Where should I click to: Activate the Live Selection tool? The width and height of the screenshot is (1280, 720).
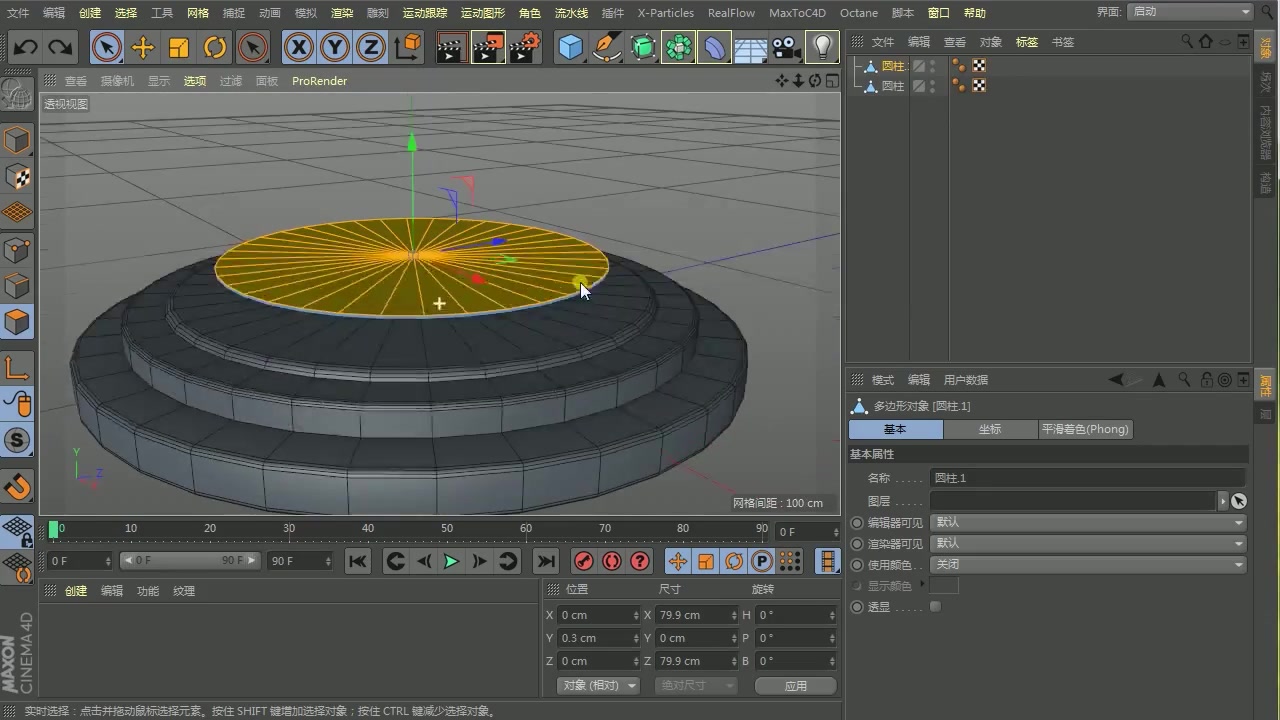click(107, 47)
